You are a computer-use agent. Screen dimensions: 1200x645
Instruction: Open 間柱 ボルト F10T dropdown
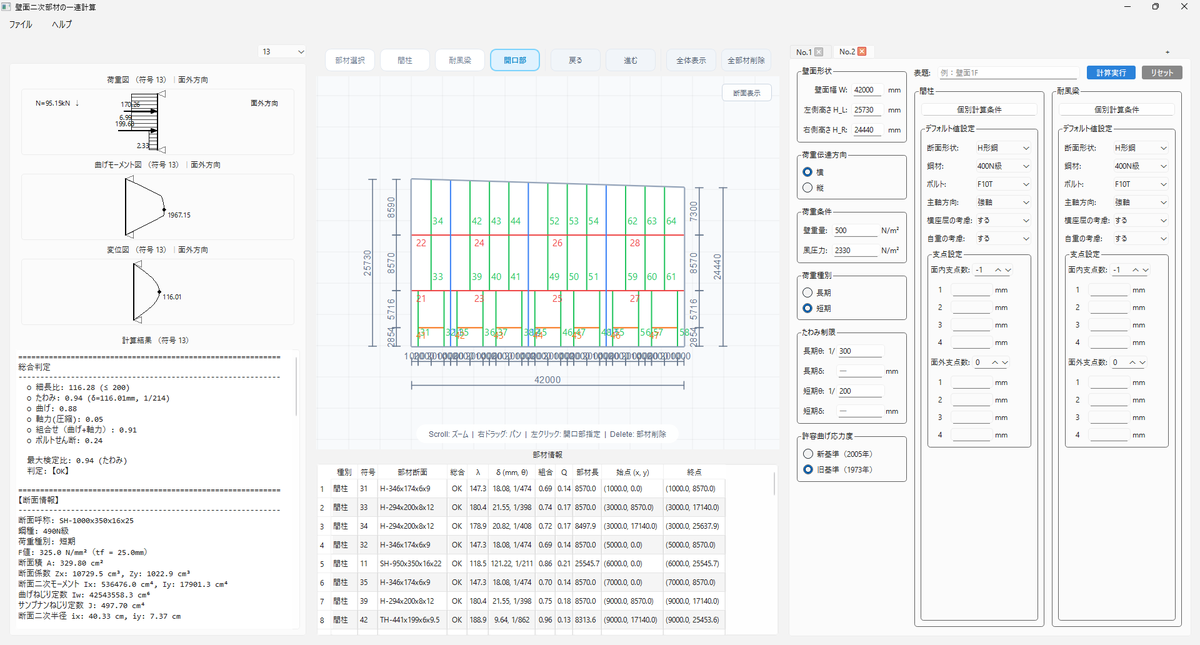[1003, 184]
